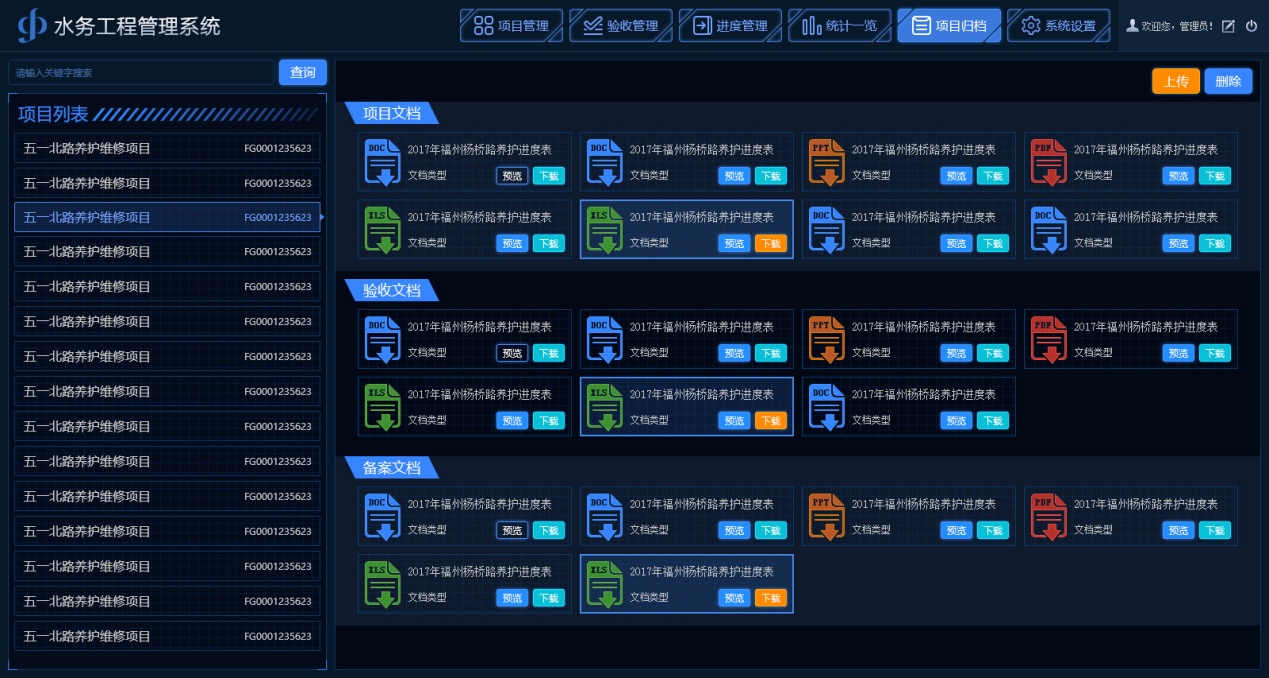This screenshot has height=678, width=1269.
Task: Click the PPT file icon under 项目文档
Action: click(x=826, y=162)
